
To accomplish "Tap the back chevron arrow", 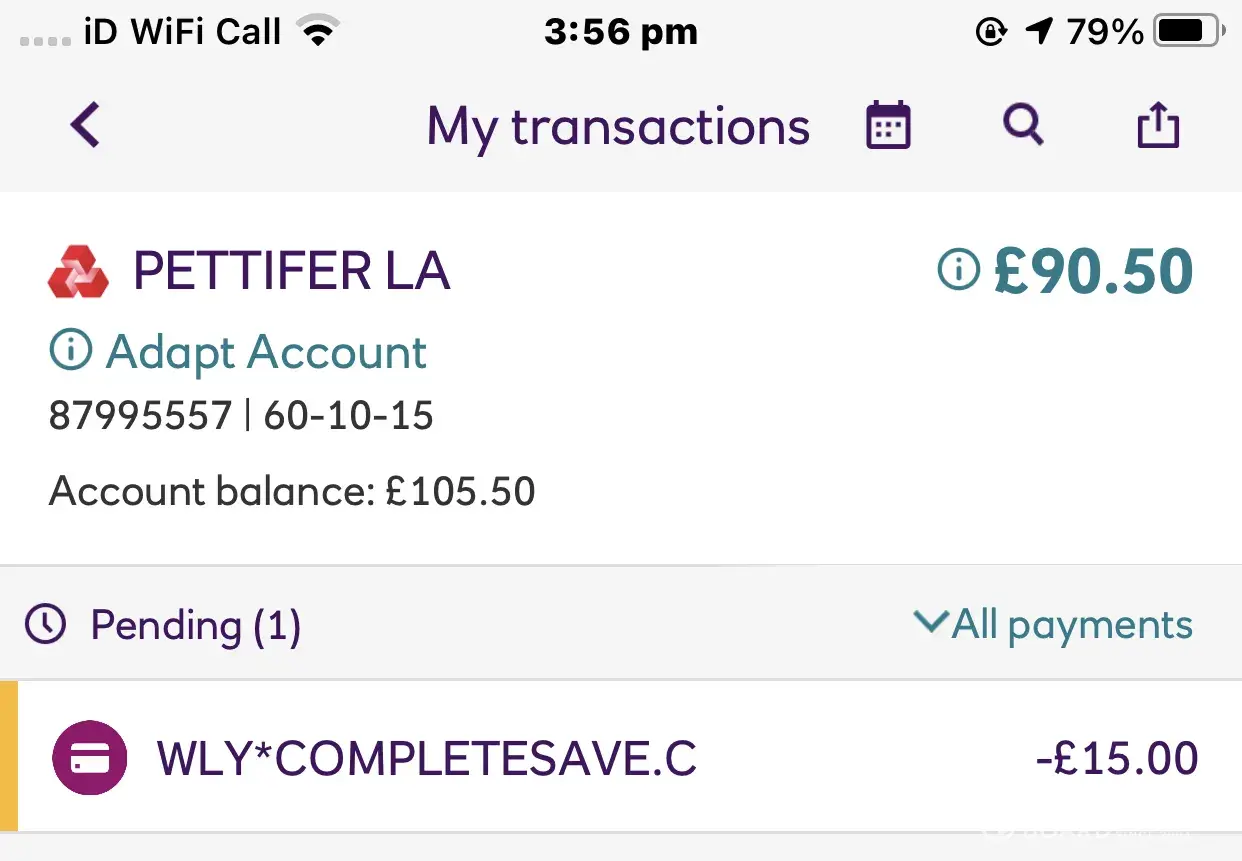I will click(x=86, y=126).
